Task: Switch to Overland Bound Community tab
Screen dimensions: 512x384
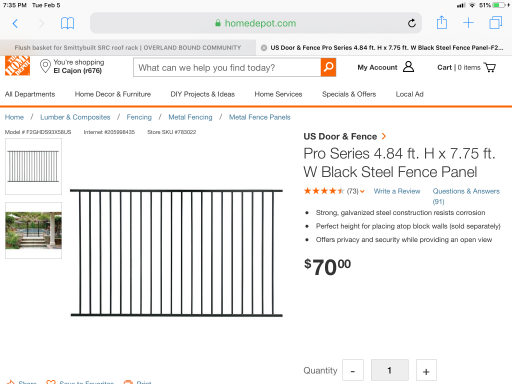Action: [128, 48]
